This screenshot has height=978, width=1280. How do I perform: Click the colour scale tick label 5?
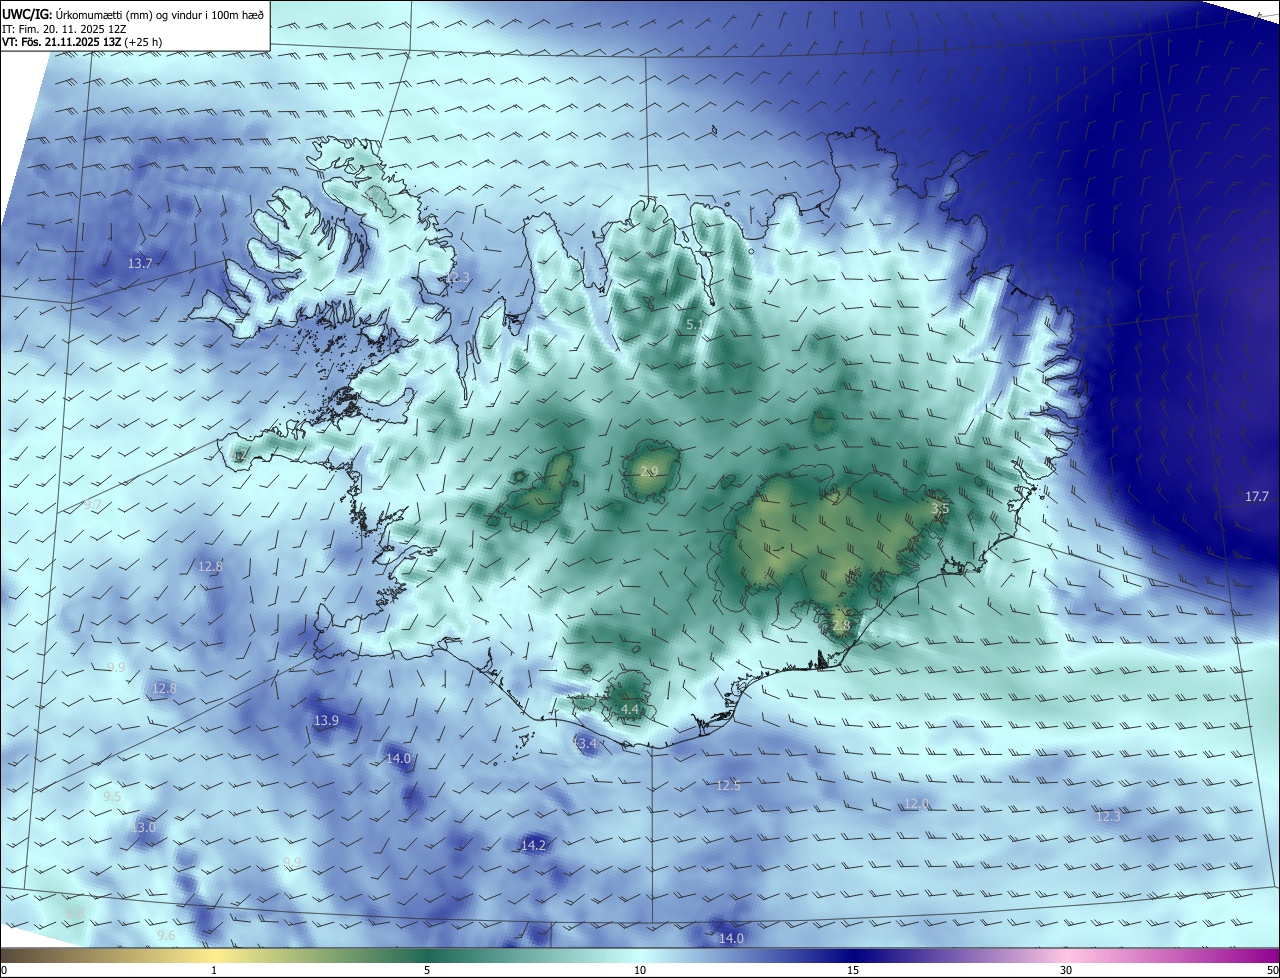(427, 970)
